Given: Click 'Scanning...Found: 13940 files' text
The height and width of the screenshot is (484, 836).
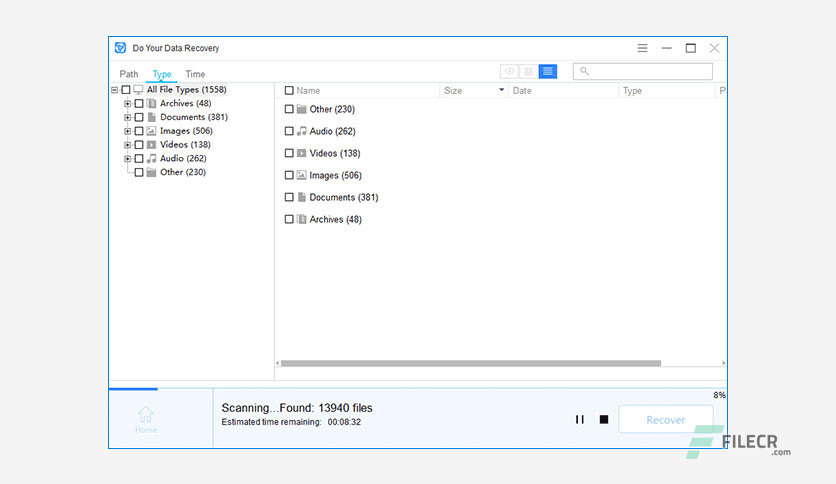Looking at the screenshot, I should [297, 408].
